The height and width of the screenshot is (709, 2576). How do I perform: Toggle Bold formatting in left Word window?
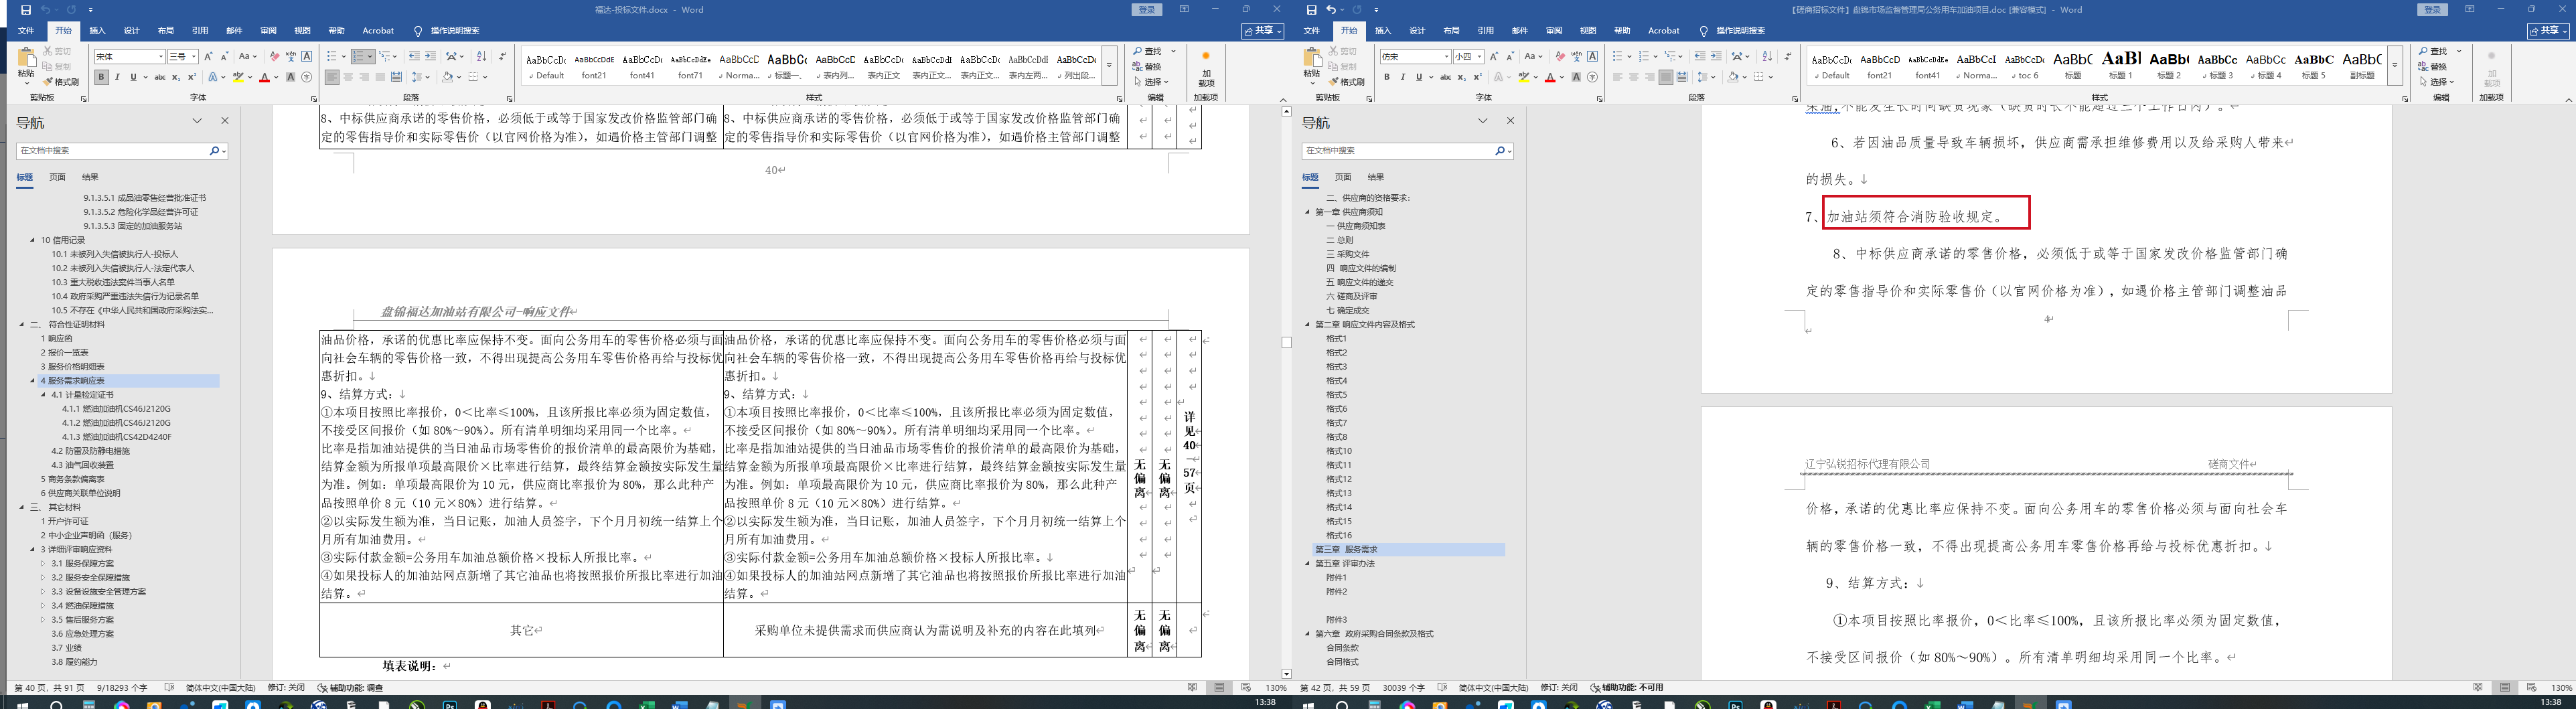point(101,77)
